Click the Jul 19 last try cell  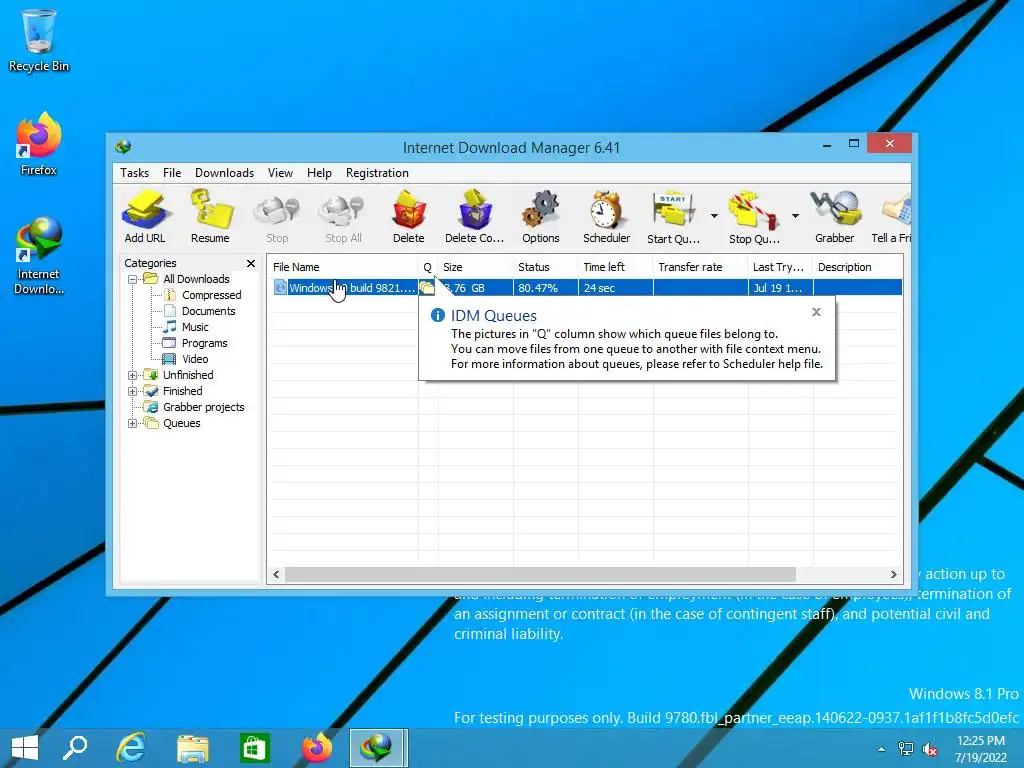tap(780, 288)
